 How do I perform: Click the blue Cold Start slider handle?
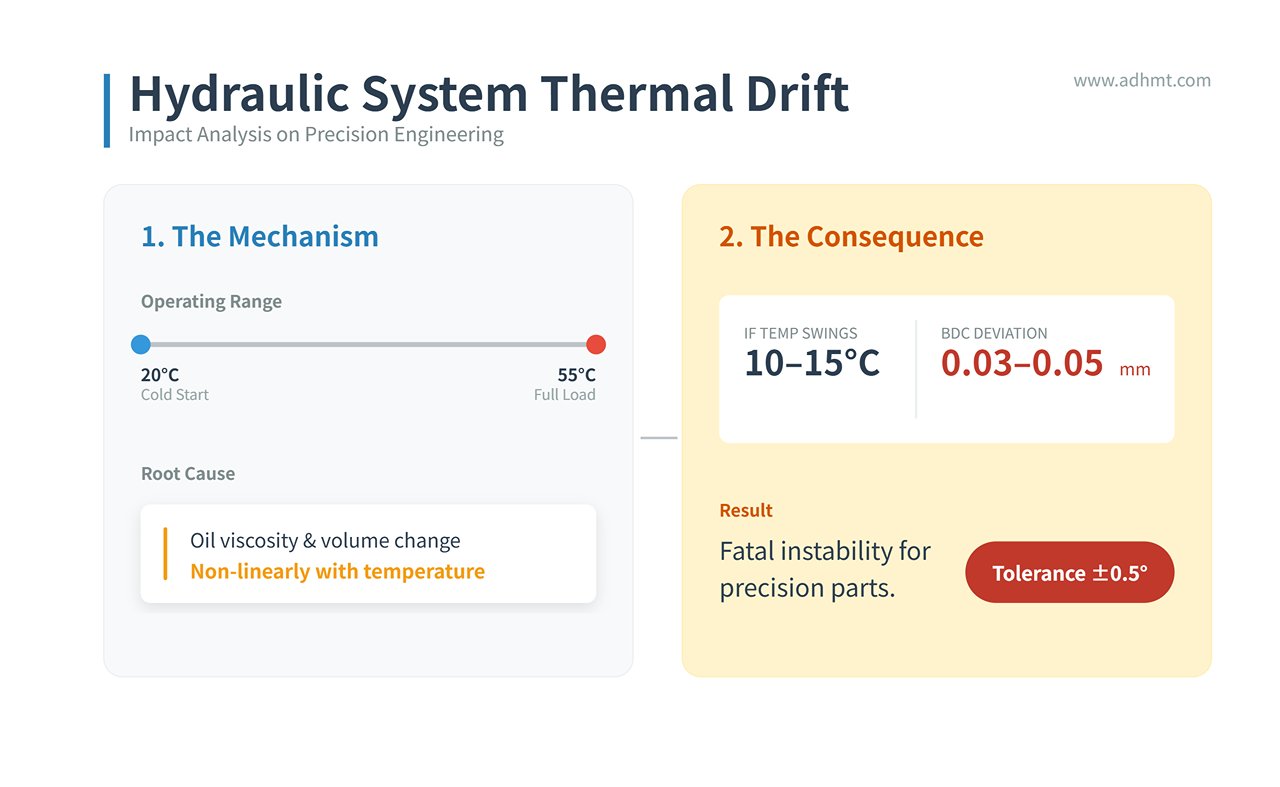tap(141, 345)
